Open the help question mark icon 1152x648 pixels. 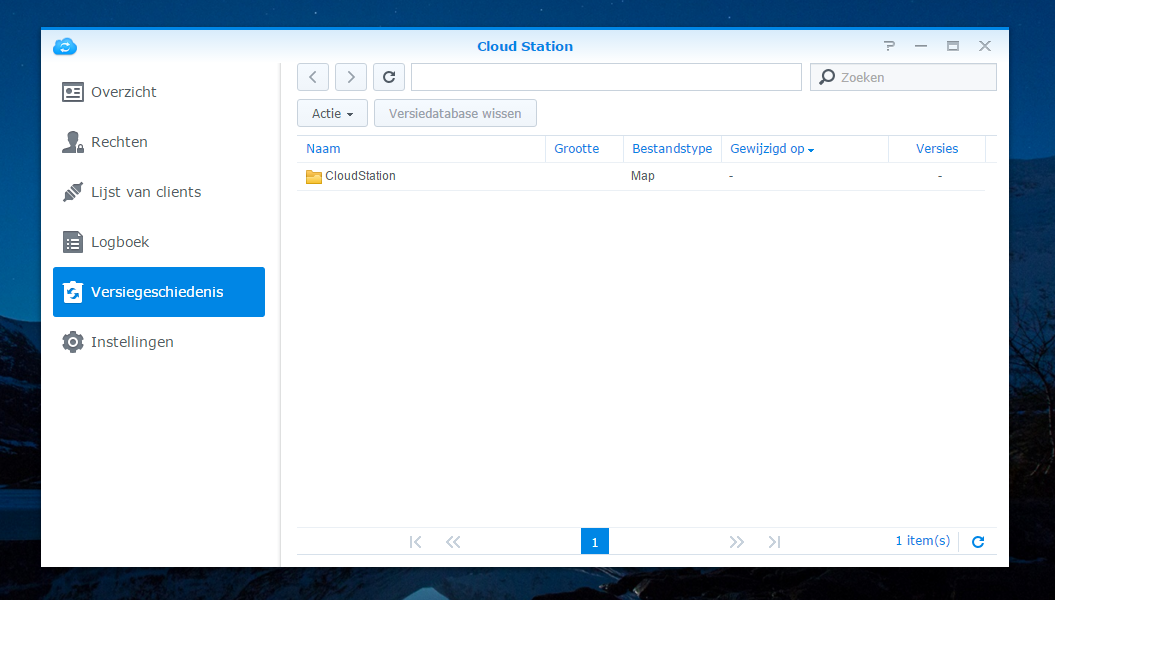[x=889, y=46]
